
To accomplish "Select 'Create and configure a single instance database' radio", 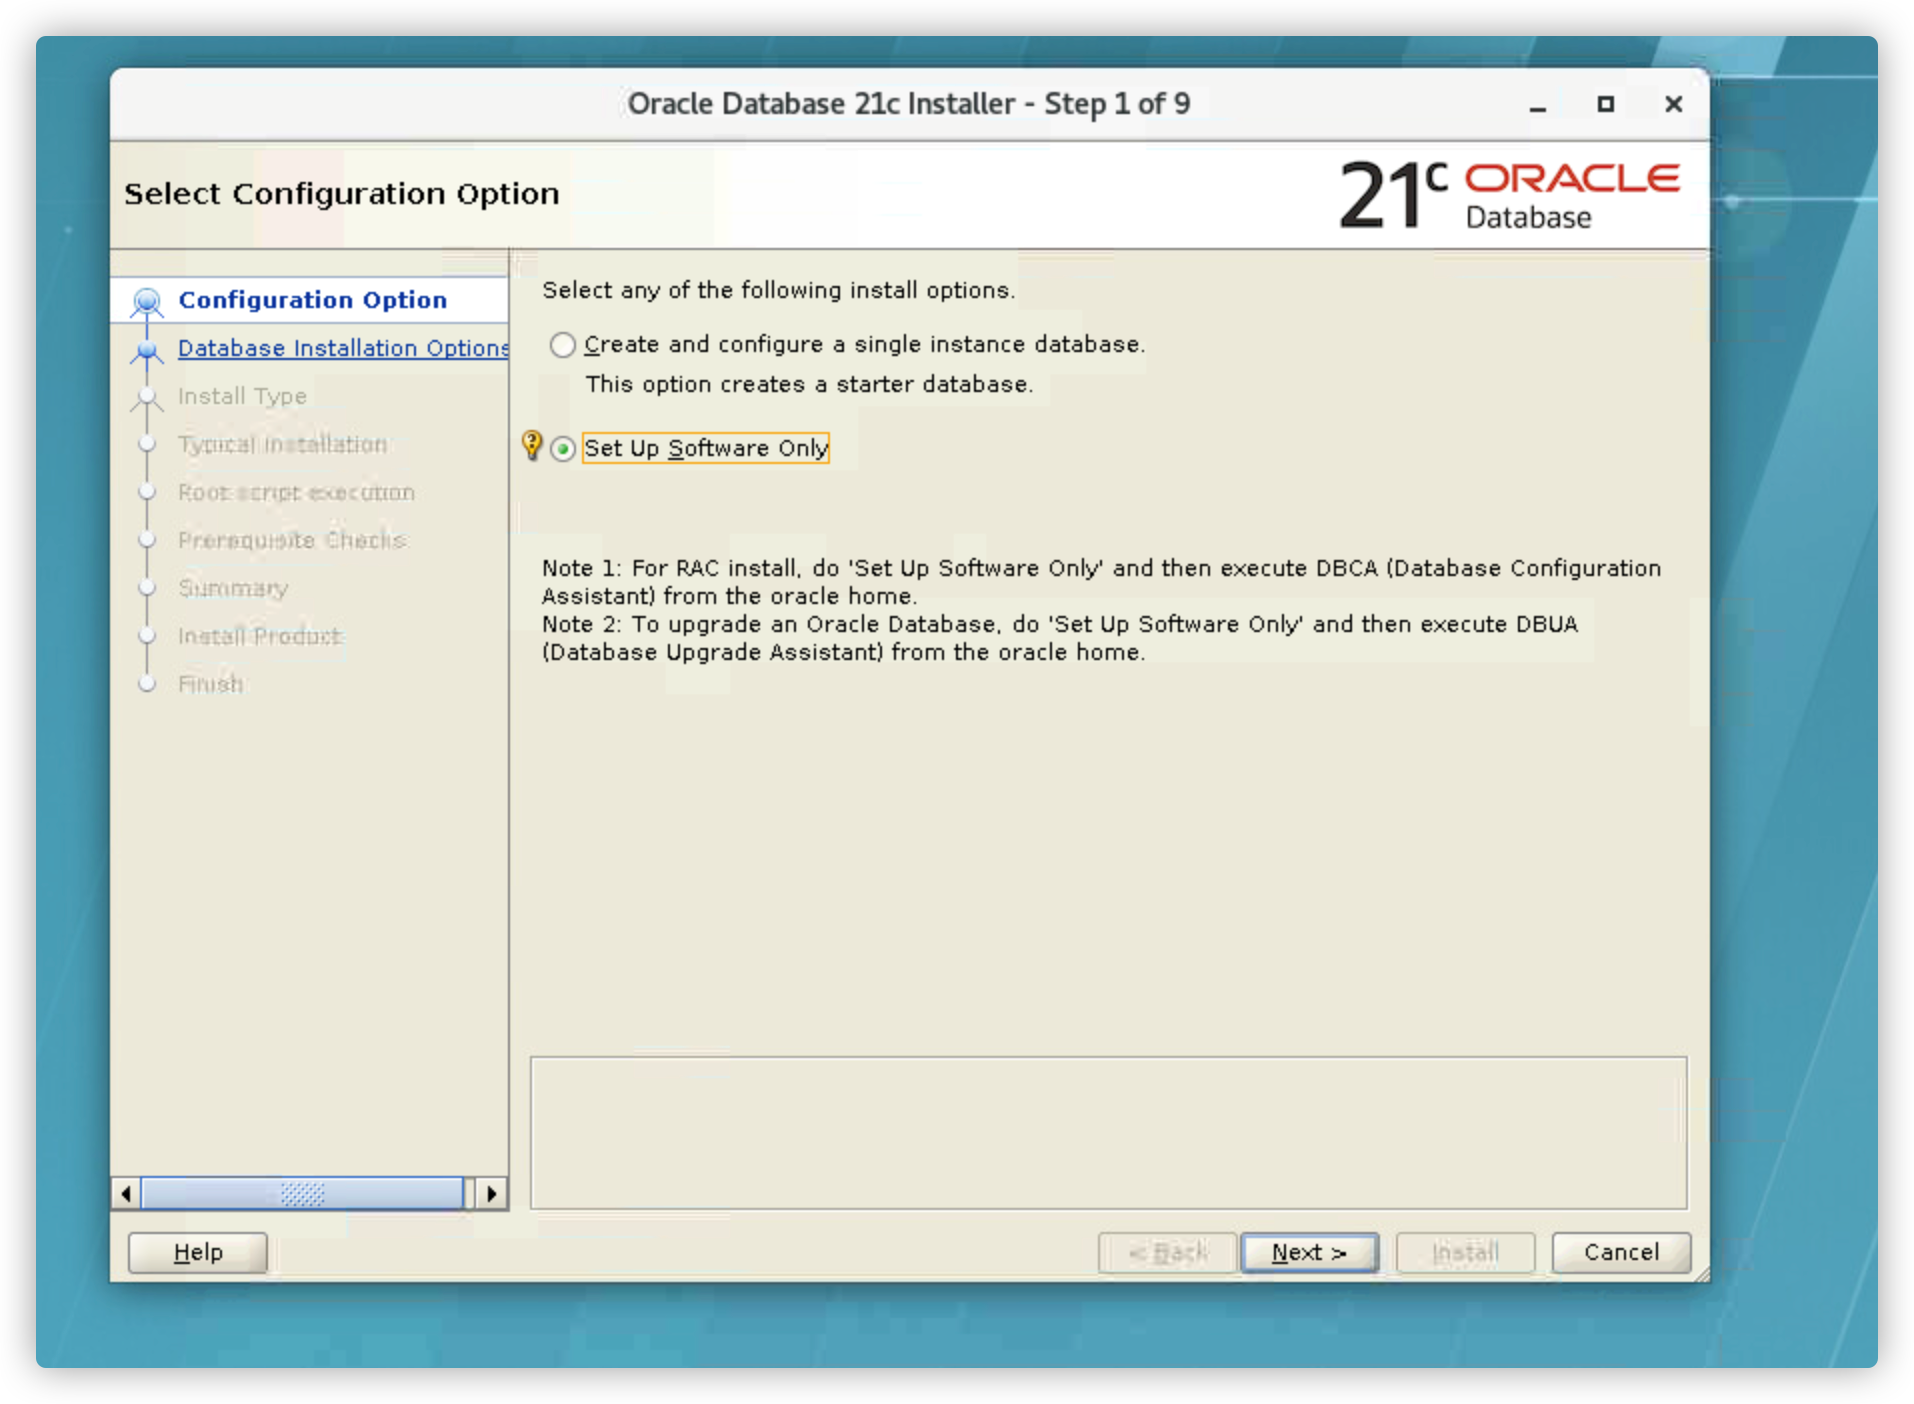I will [x=563, y=345].
